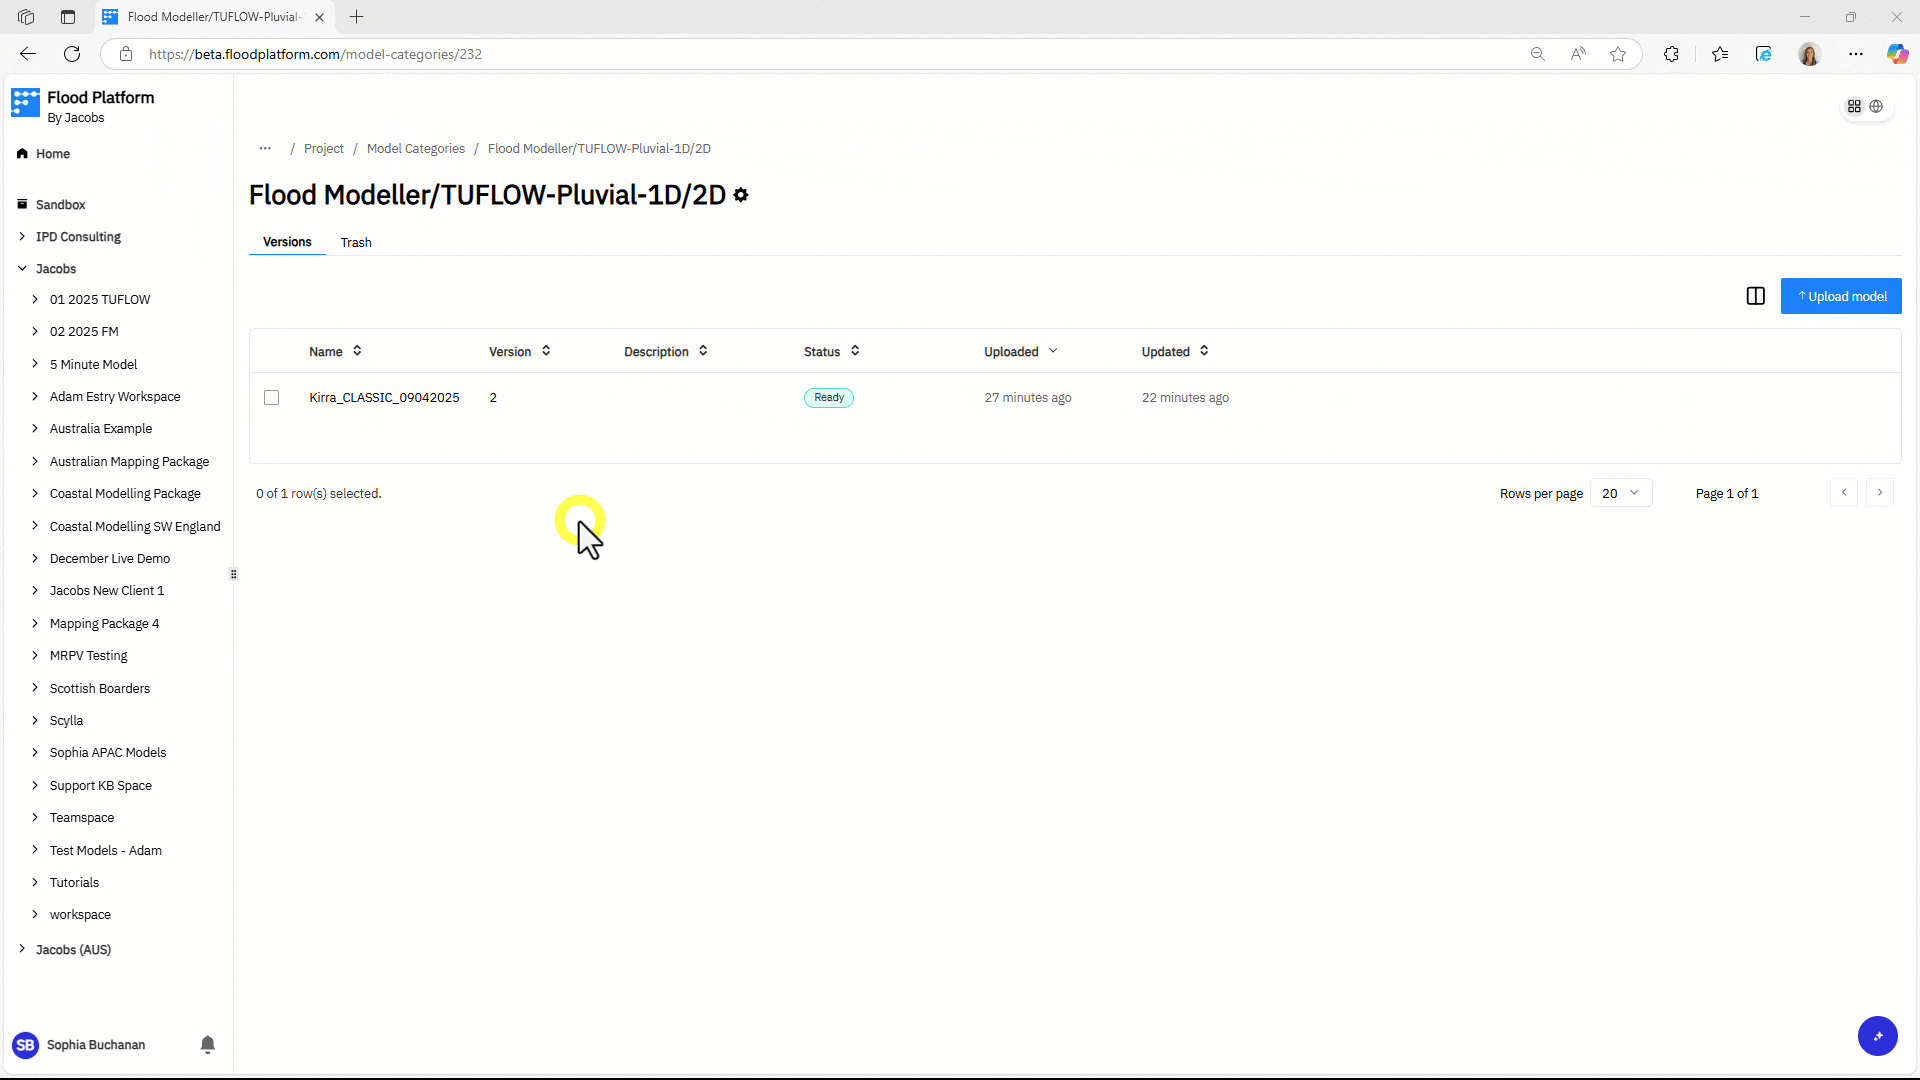
Task: Click the Upload model button
Action: point(1841,296)
